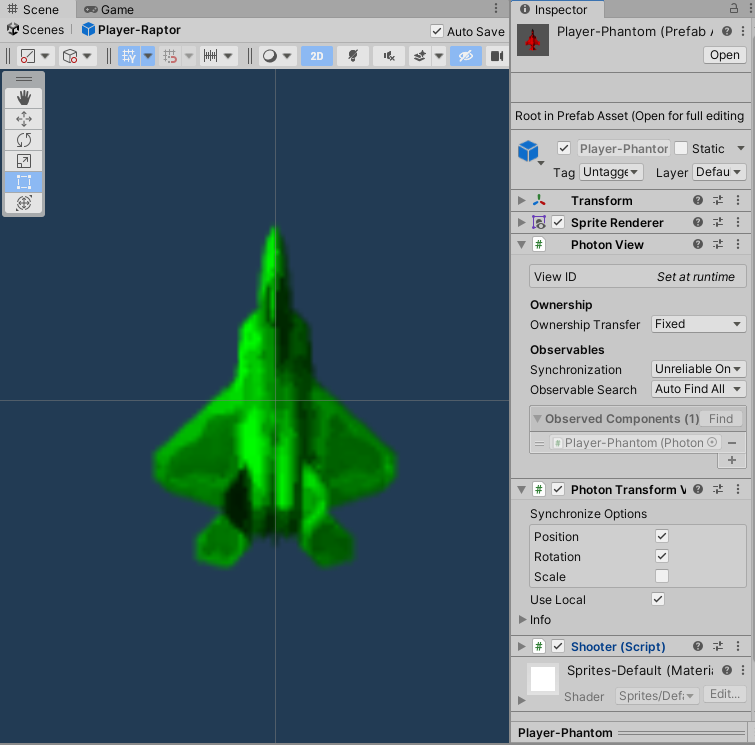Toggle Rotation sync checkbox
The image size is (755, 745).
[x=662, y=556]
